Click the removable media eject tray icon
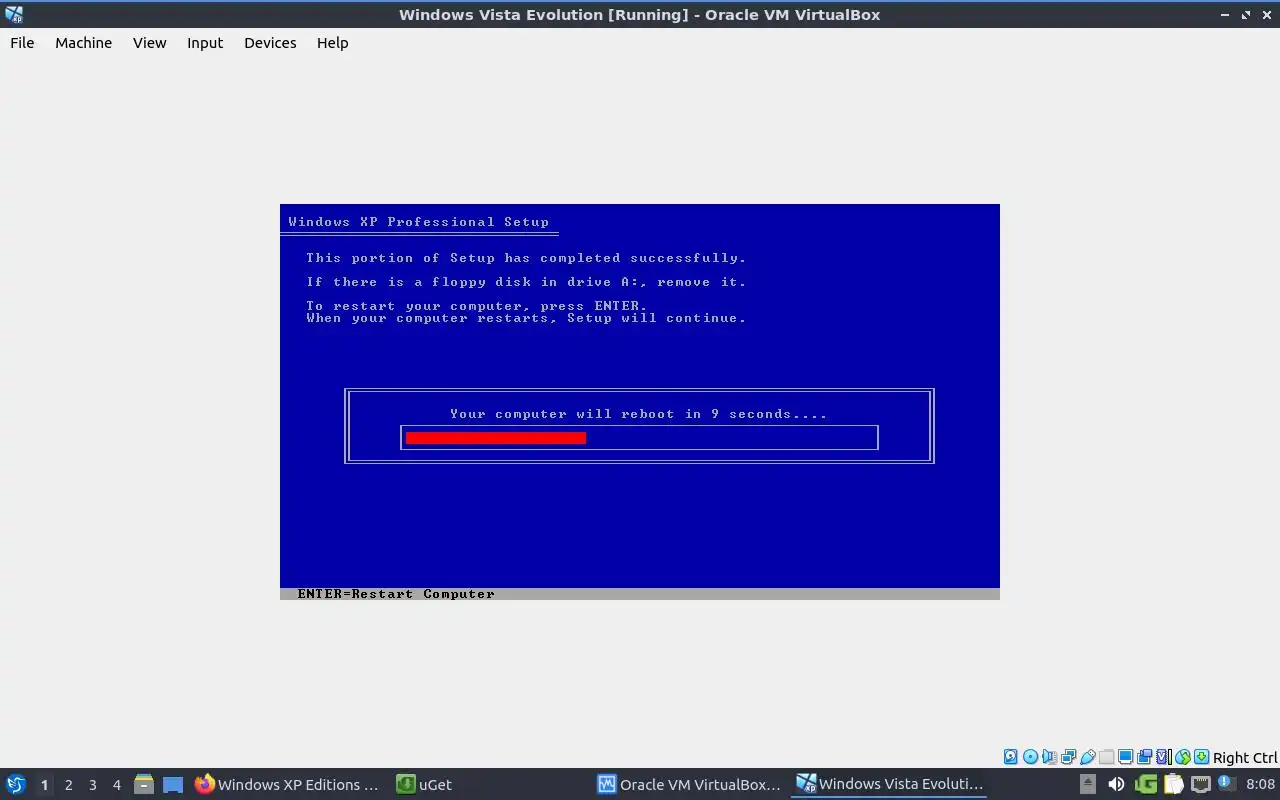1280x800 pixels. pos(1088,784)
